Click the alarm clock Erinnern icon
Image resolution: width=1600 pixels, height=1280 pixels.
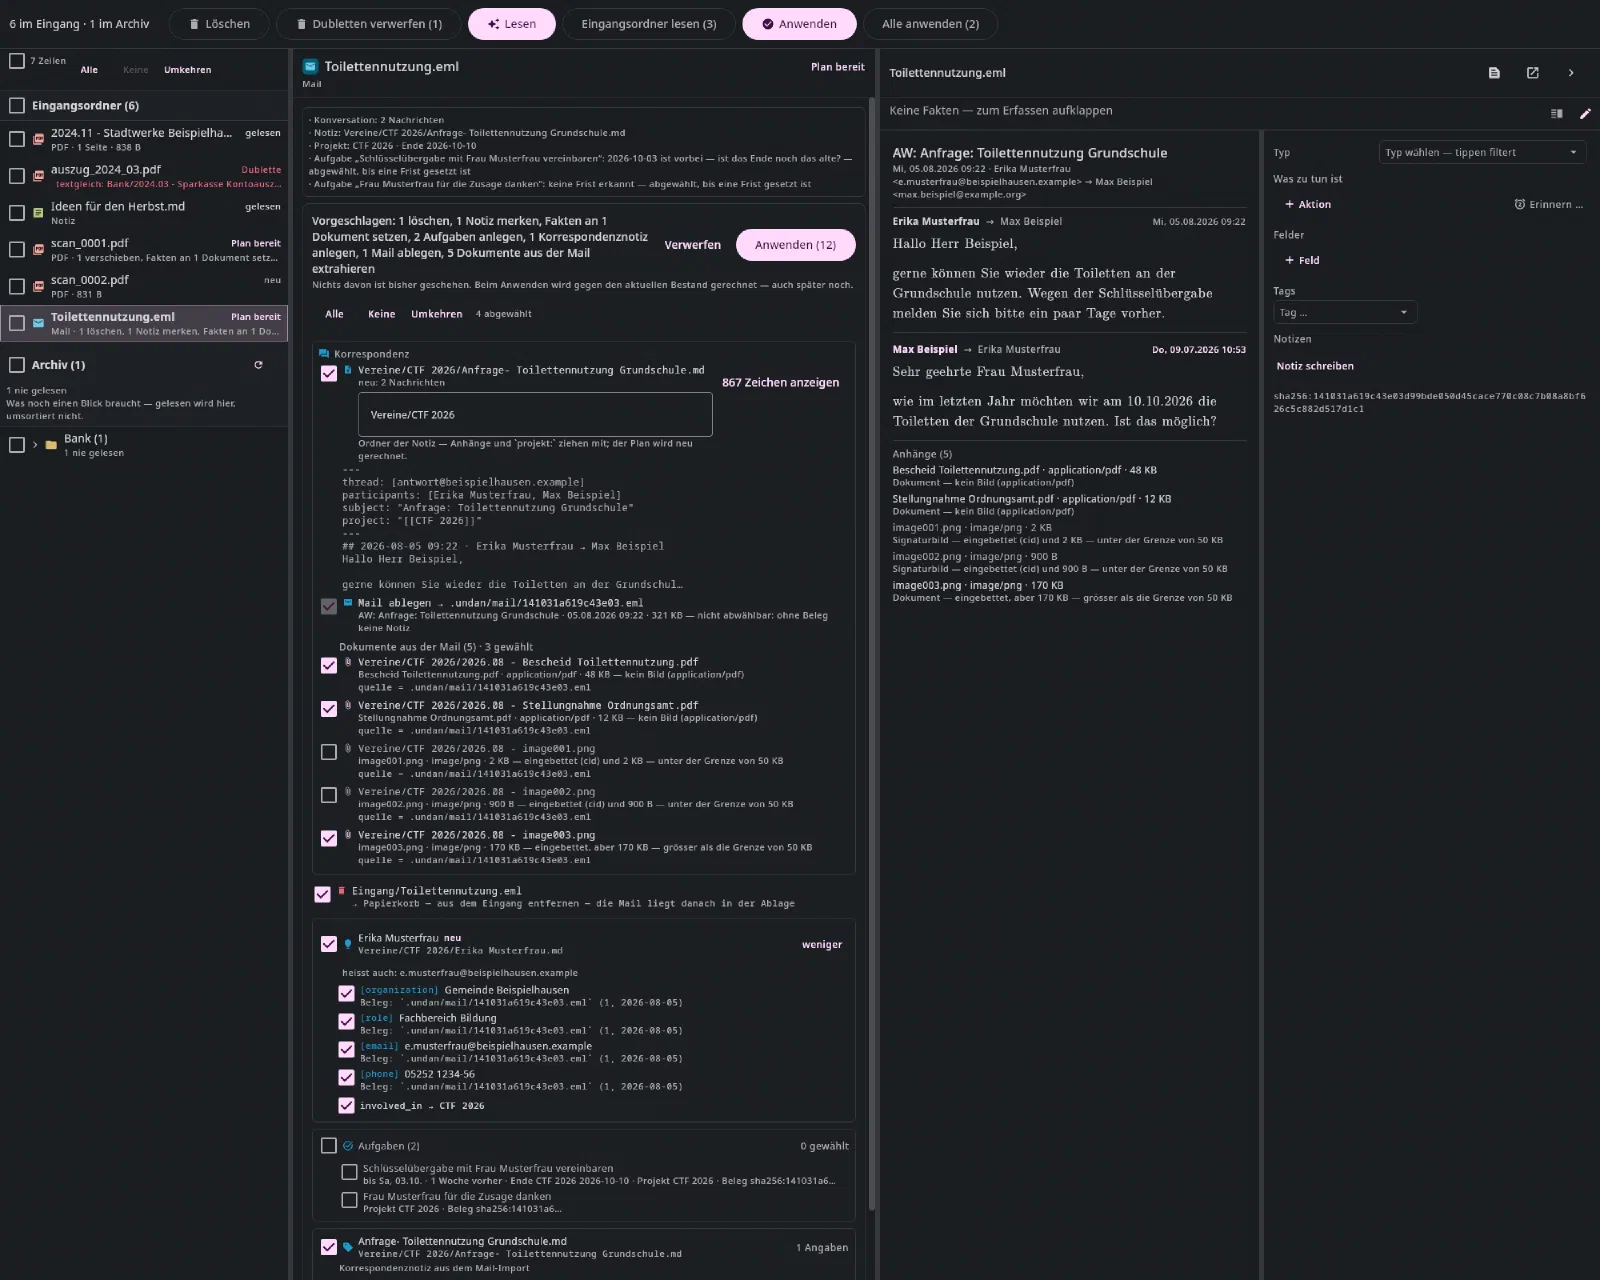tap(1520, 204)
